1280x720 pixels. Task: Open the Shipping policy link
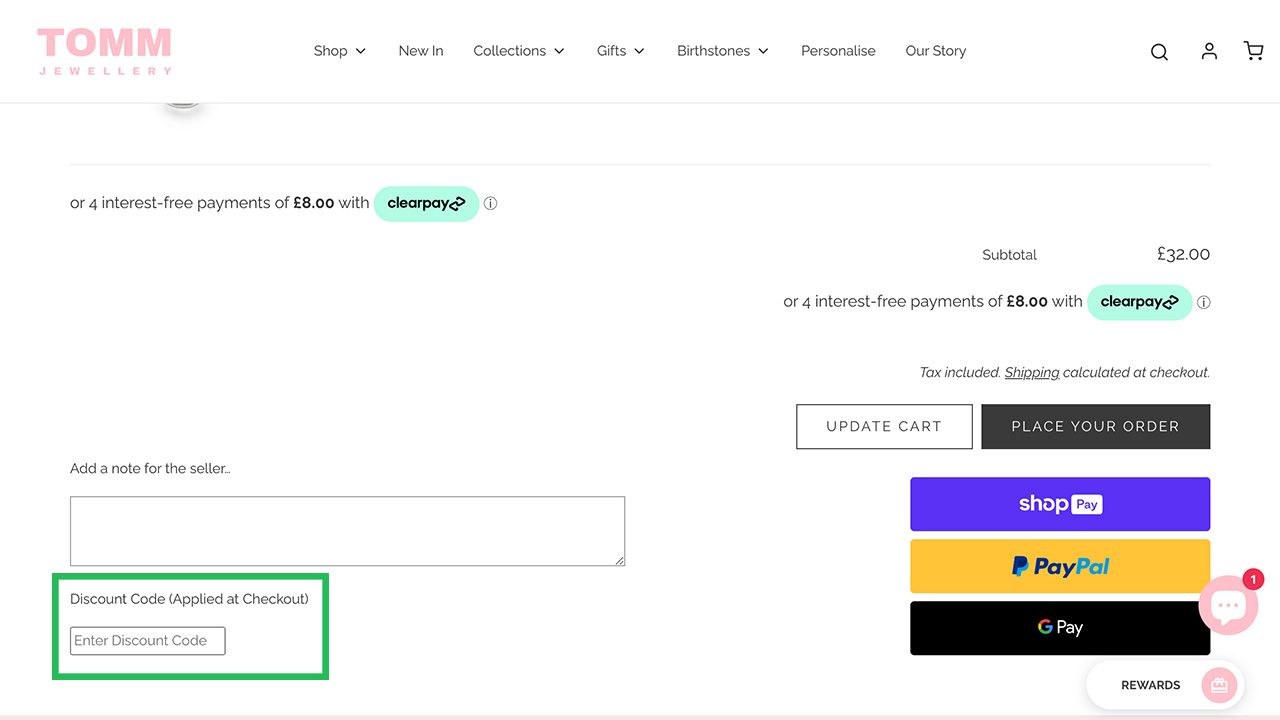(x=1032, y=372)
